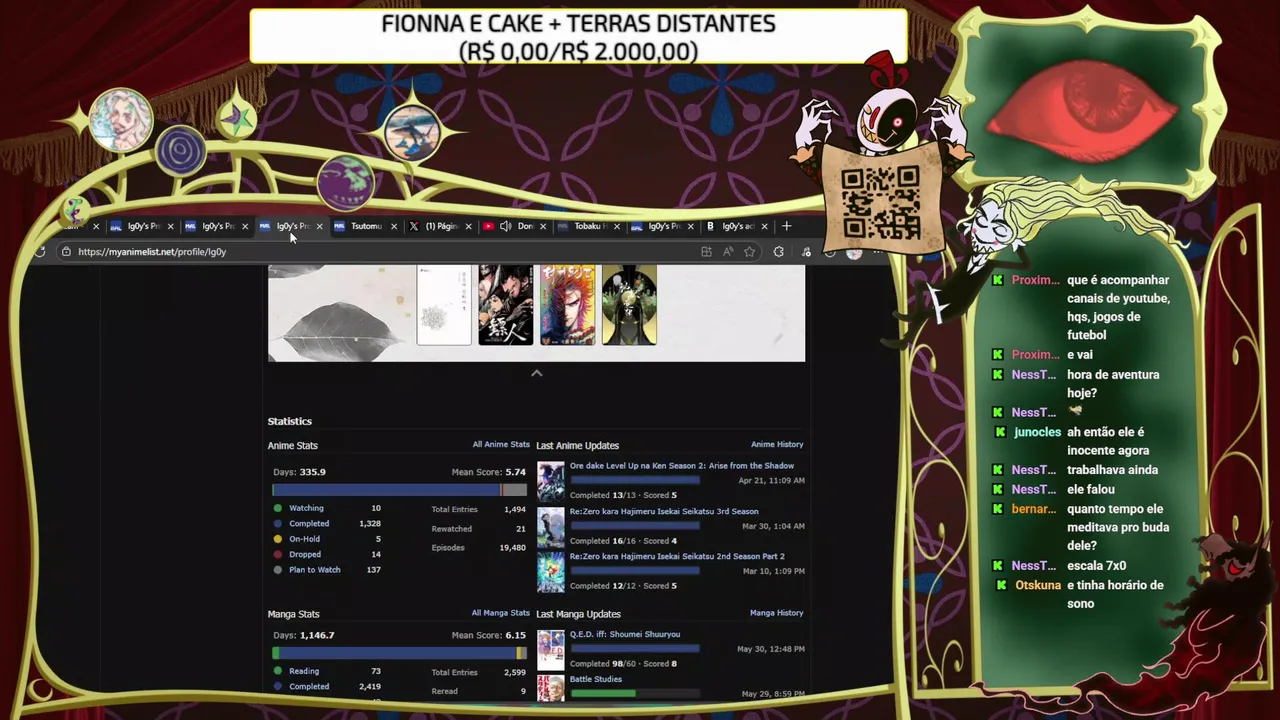Mute audio on the YouTube tab
Viewport: 1280px width, 720px height.
pyautogui.click(x=506, y=226)
